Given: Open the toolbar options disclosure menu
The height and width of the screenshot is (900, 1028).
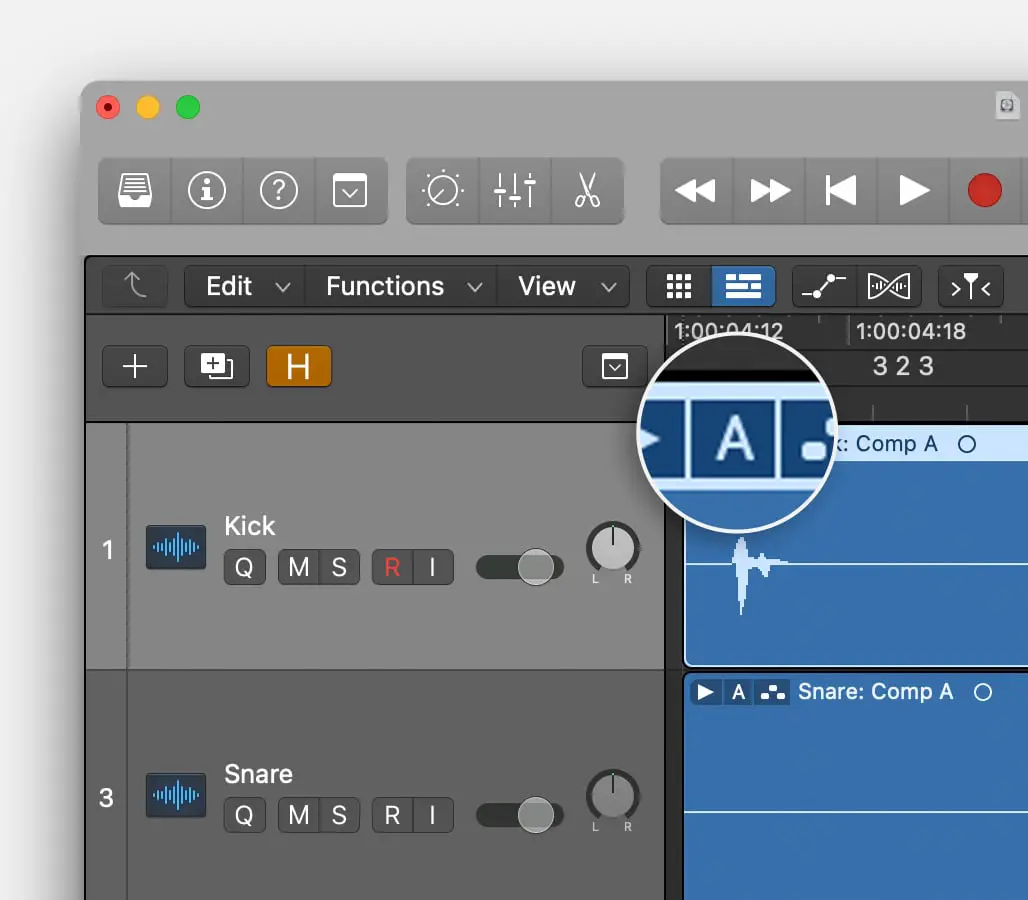Looking at the screenshot, I should click(x=350, y=190).
